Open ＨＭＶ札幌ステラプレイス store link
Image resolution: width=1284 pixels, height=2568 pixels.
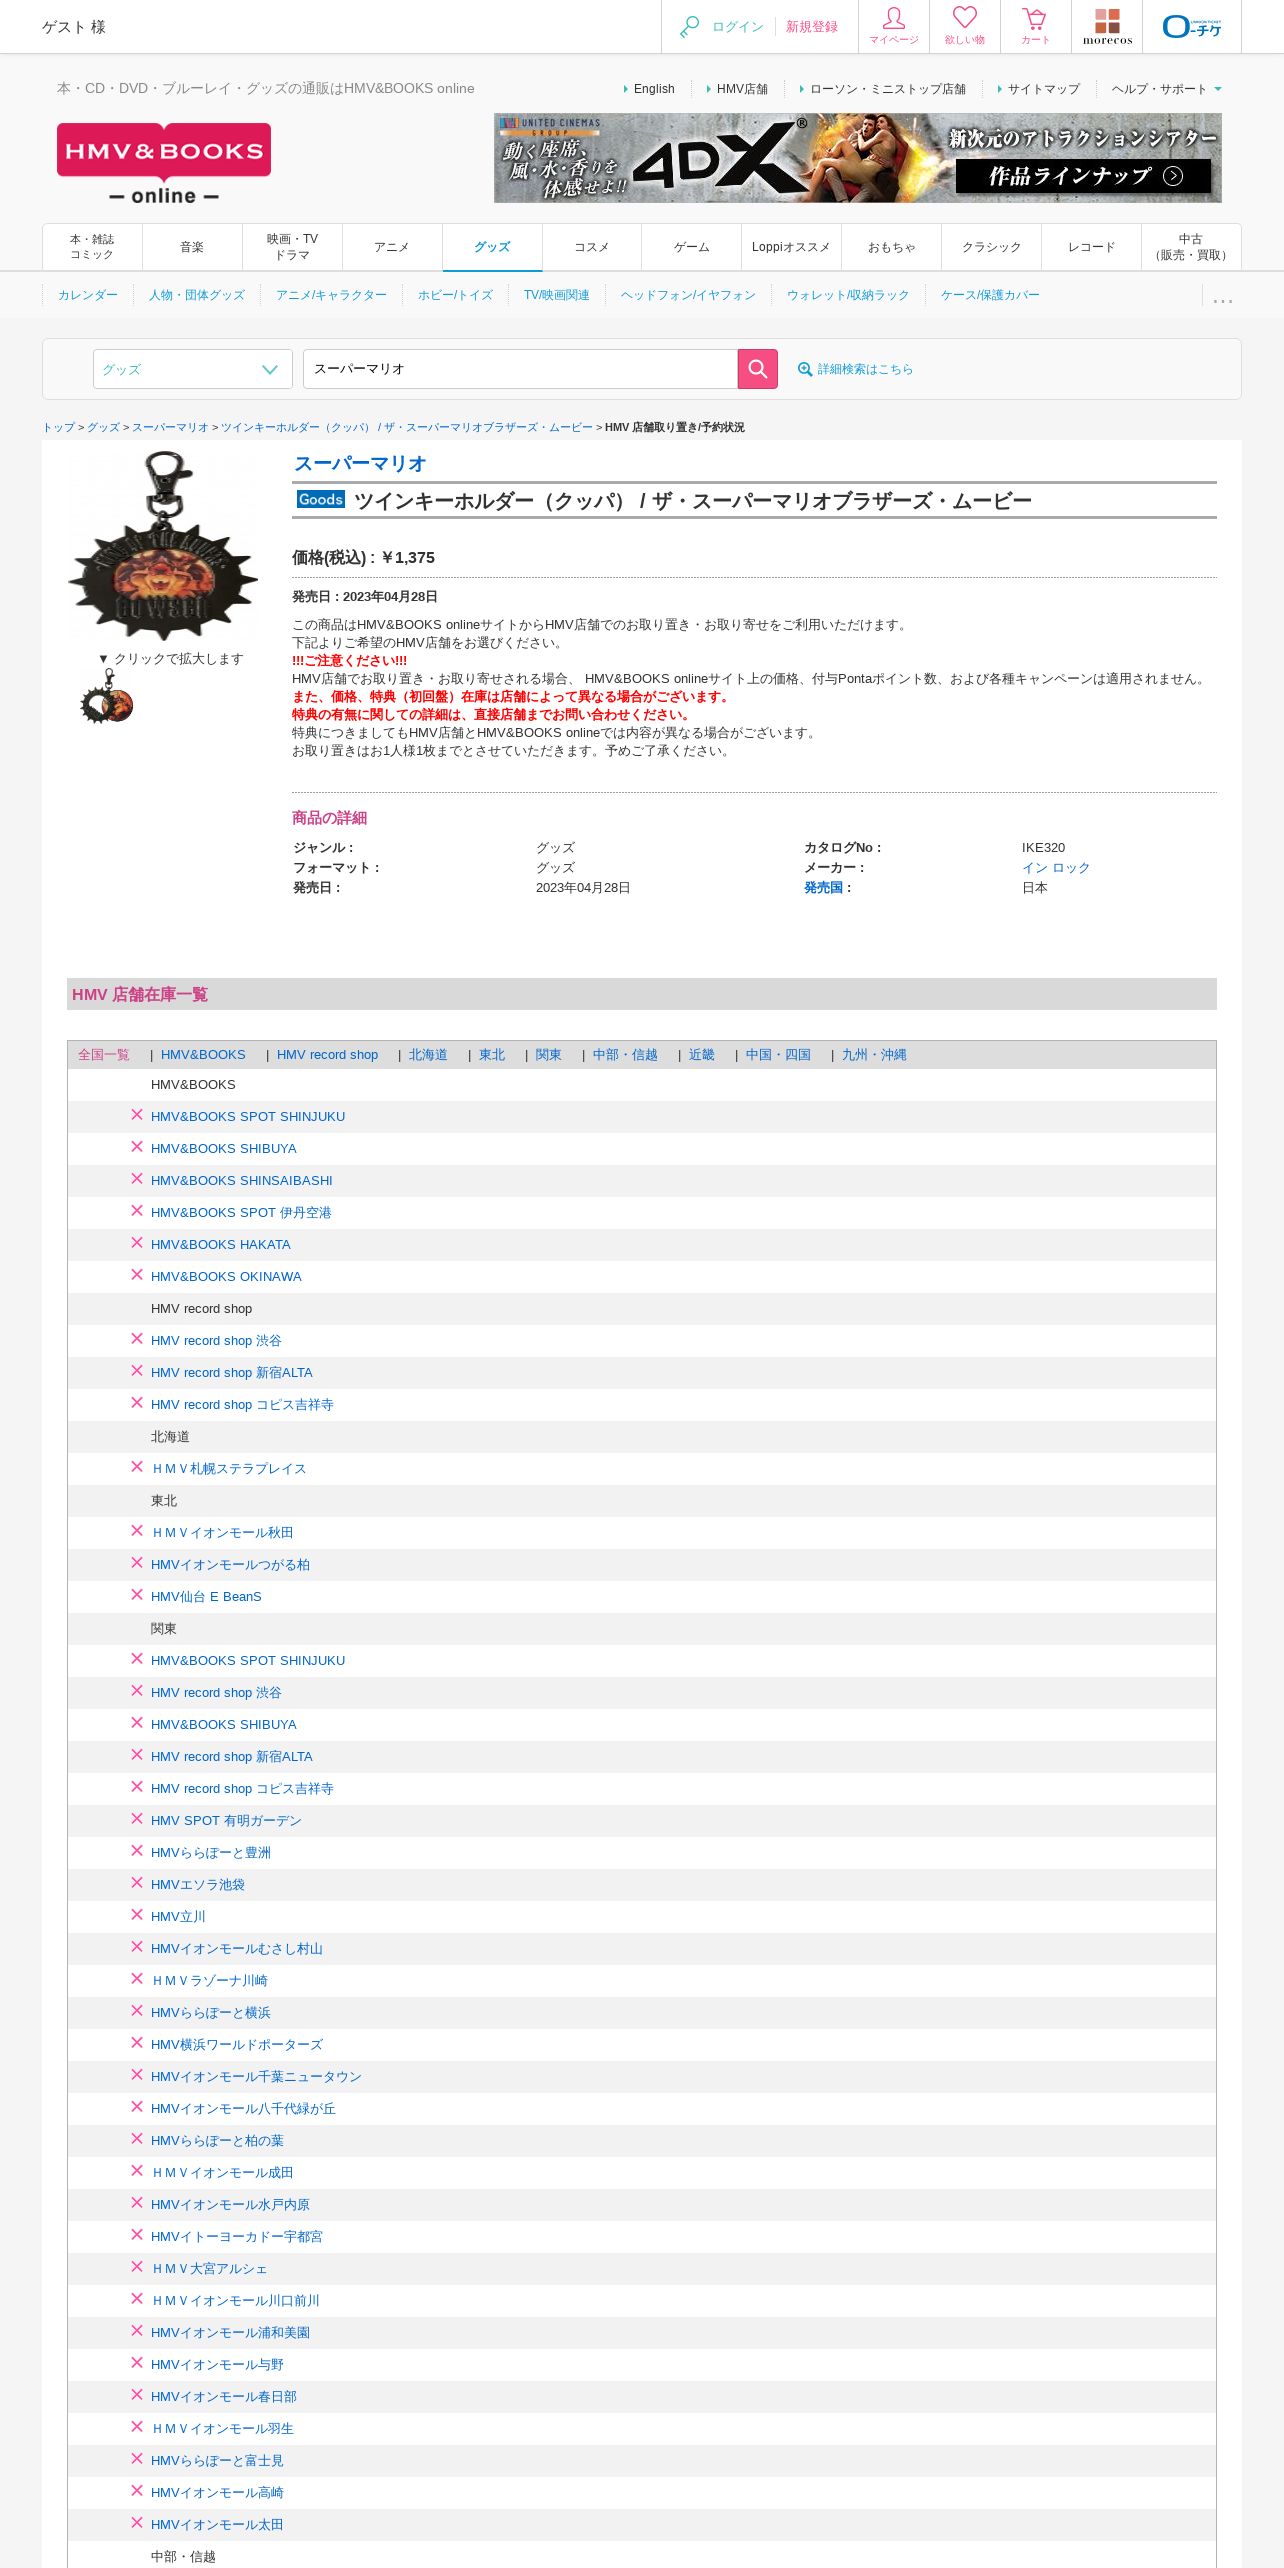click(228, 1468)
